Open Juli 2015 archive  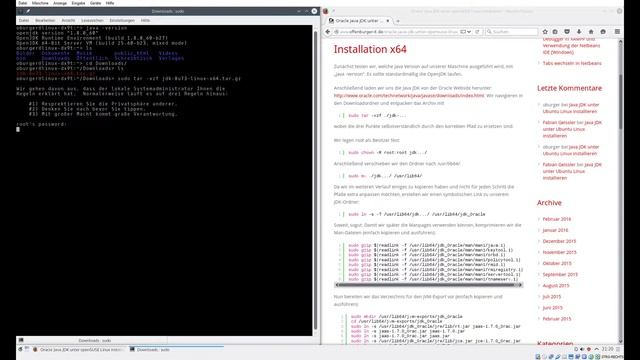coord(552,297)
